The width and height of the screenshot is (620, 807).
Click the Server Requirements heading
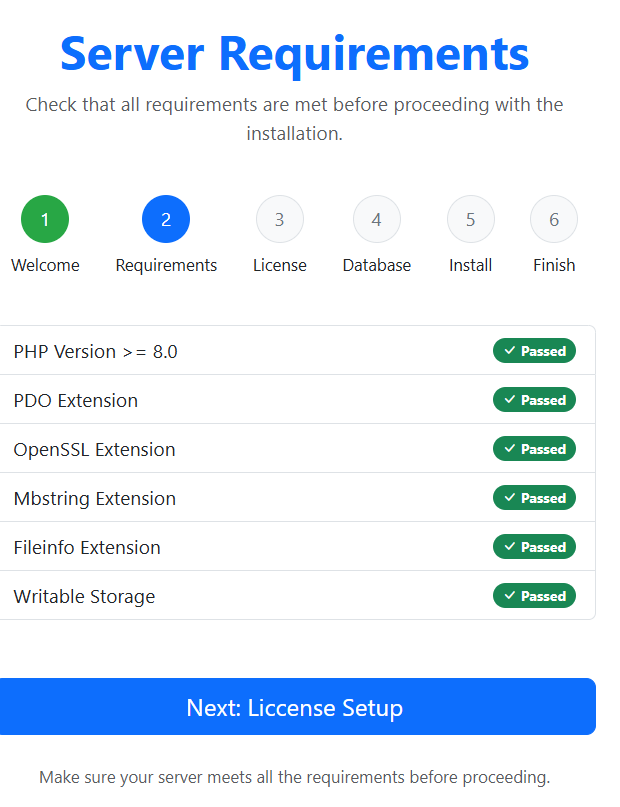(x=295, y=55)
